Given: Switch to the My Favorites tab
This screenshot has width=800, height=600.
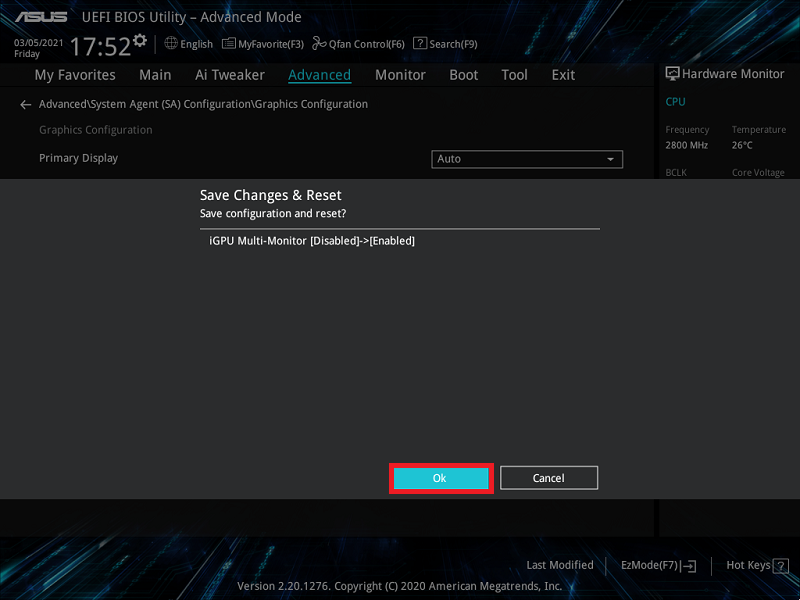Looking at the screenshot, I should 75,75.
